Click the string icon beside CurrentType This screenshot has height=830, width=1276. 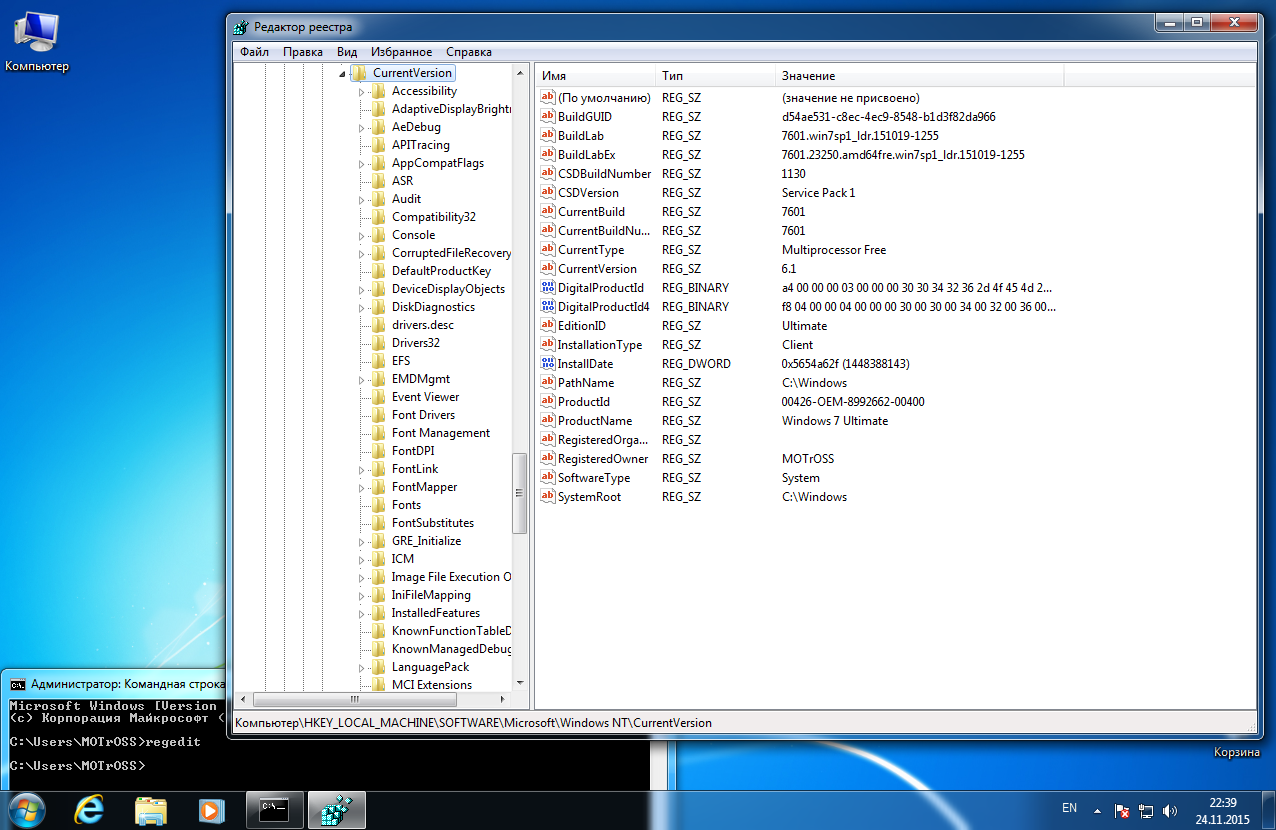[x=547, y=249]
